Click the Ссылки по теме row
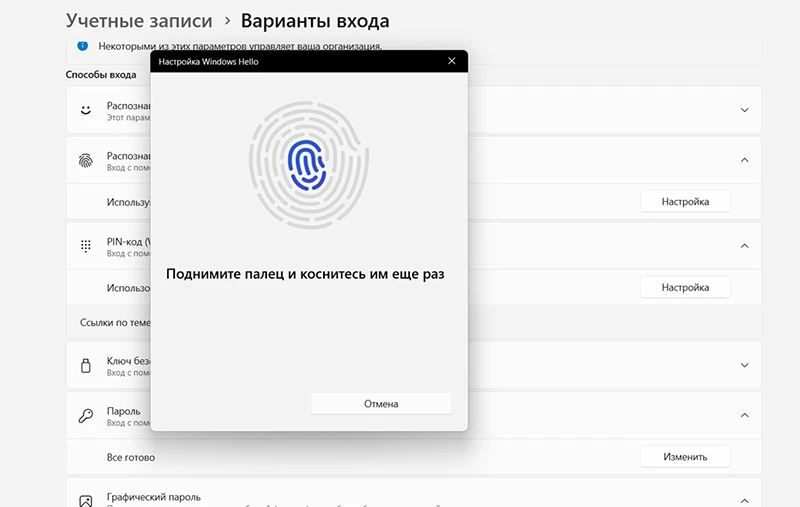The height and width of the screenshot is (507, 800). [x=414, y=322]
